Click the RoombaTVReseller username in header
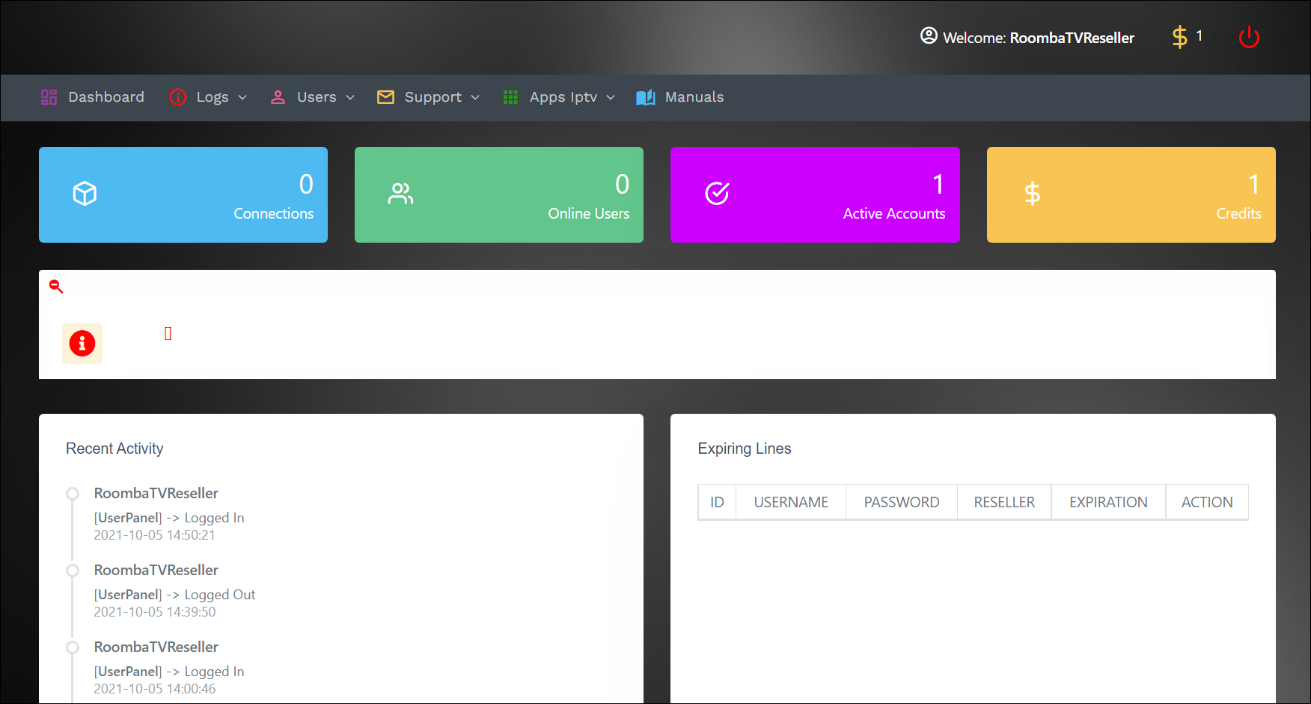The height and width of the screenshot is (704, 1311). coord(1072,38)
